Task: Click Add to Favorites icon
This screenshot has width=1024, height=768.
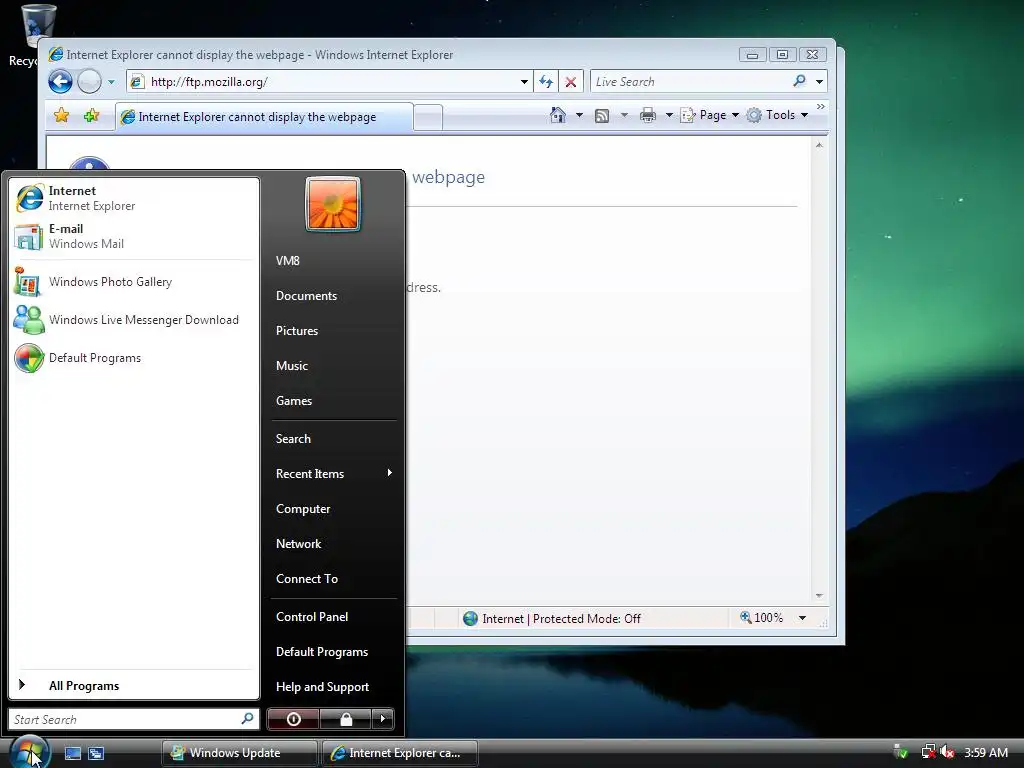Action: [x=91, y=116]
